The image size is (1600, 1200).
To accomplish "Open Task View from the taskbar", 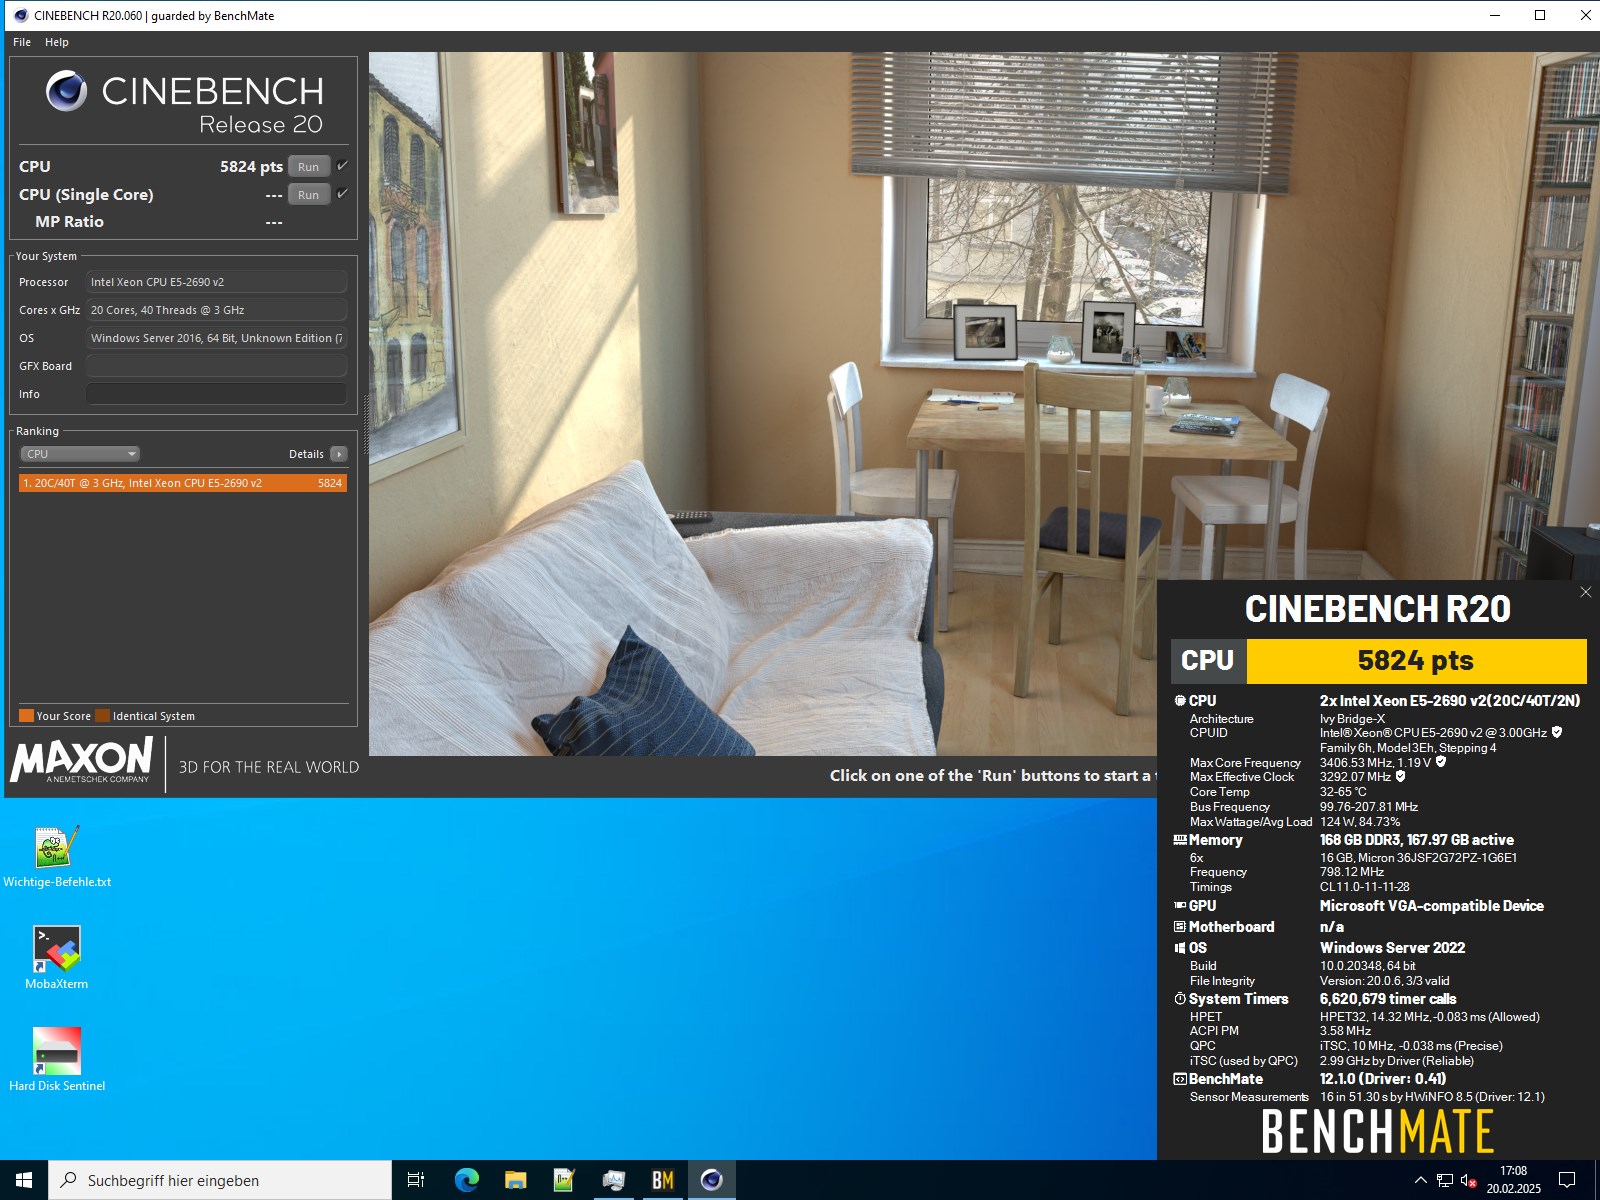I will (416, 1180).
